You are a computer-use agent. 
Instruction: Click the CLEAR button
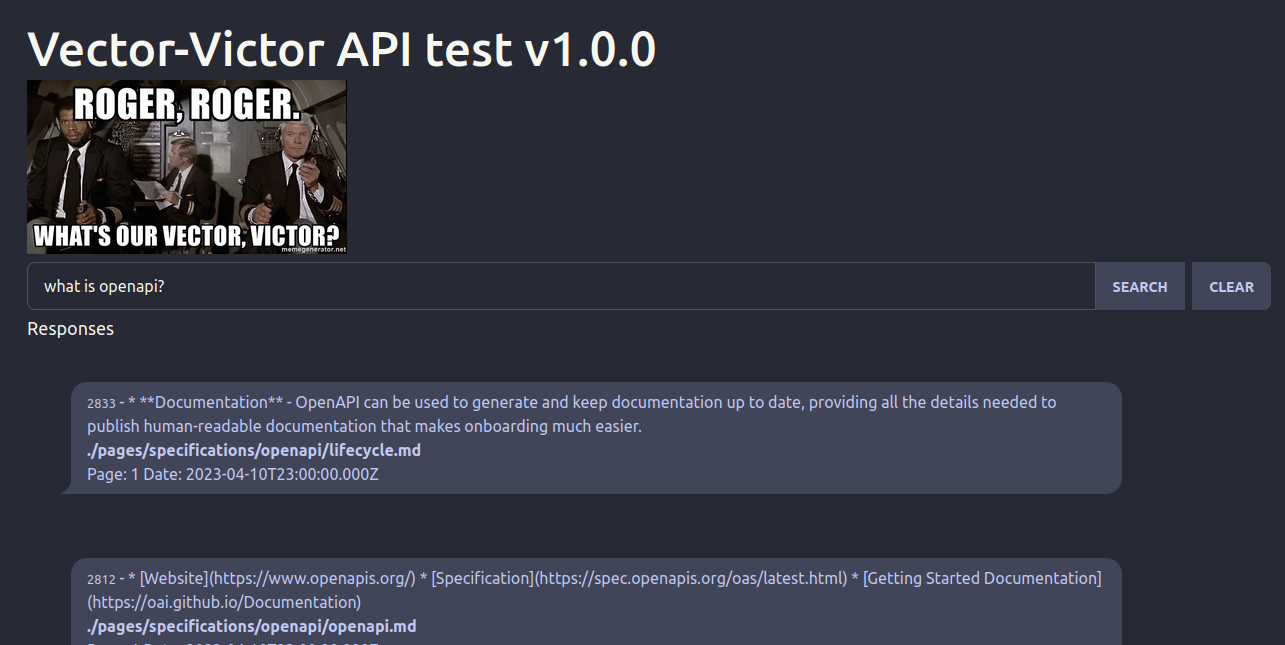click(x=1231, y=286)
